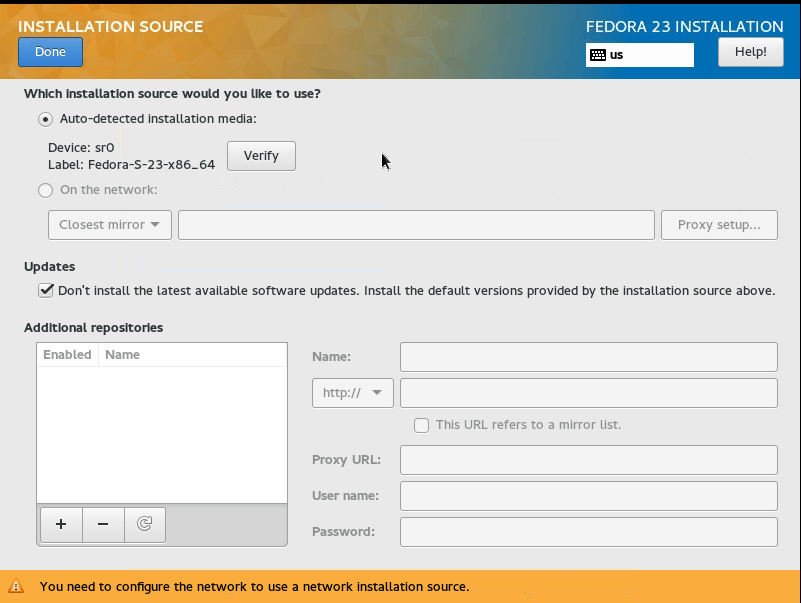The width and height of the screenshot is (801, 603).
Task: Remove selected repository with minus icon
Action: (x=103, y=524)
